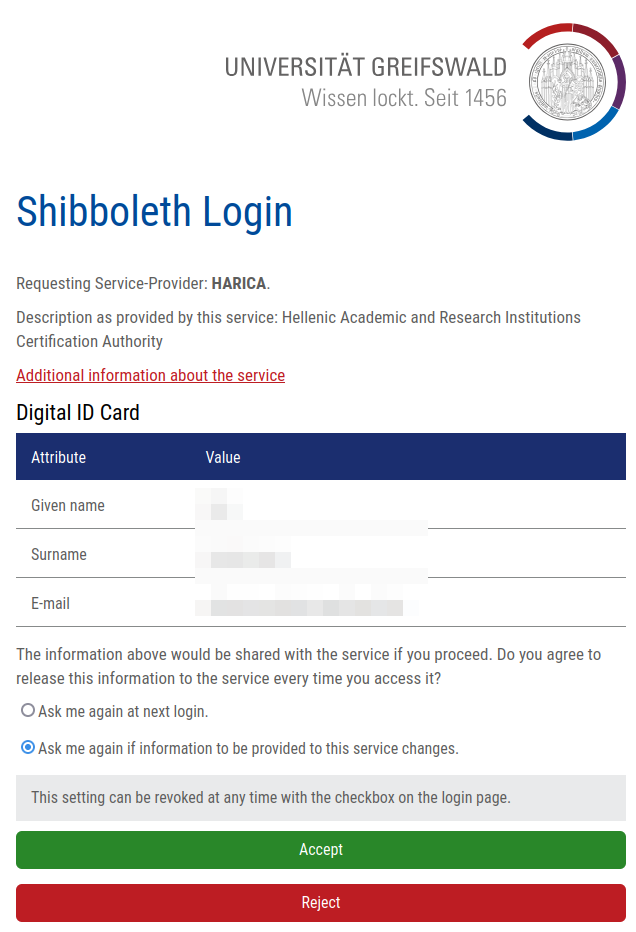Click the Digital ID Card heading
Image resolution: width=636 pixels, height=932 pixels.
78,412
